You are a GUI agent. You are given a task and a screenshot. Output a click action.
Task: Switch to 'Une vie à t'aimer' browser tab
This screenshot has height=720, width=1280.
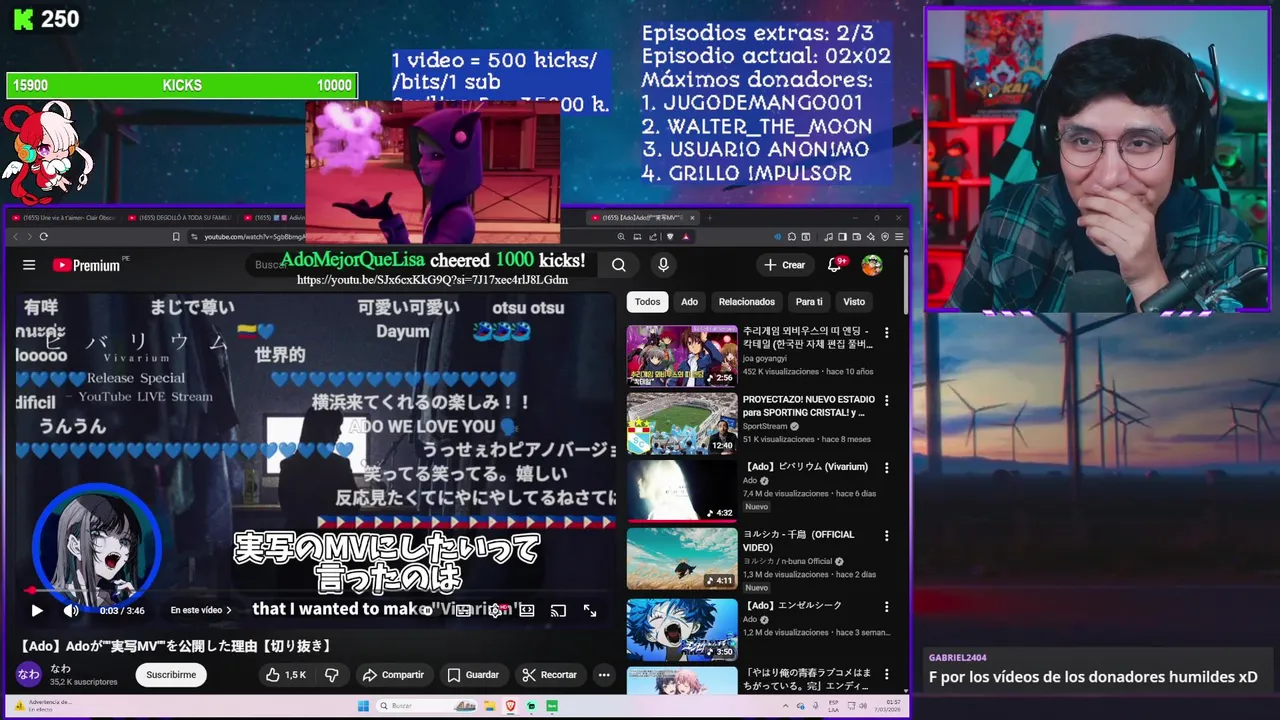tap(63, 217)
